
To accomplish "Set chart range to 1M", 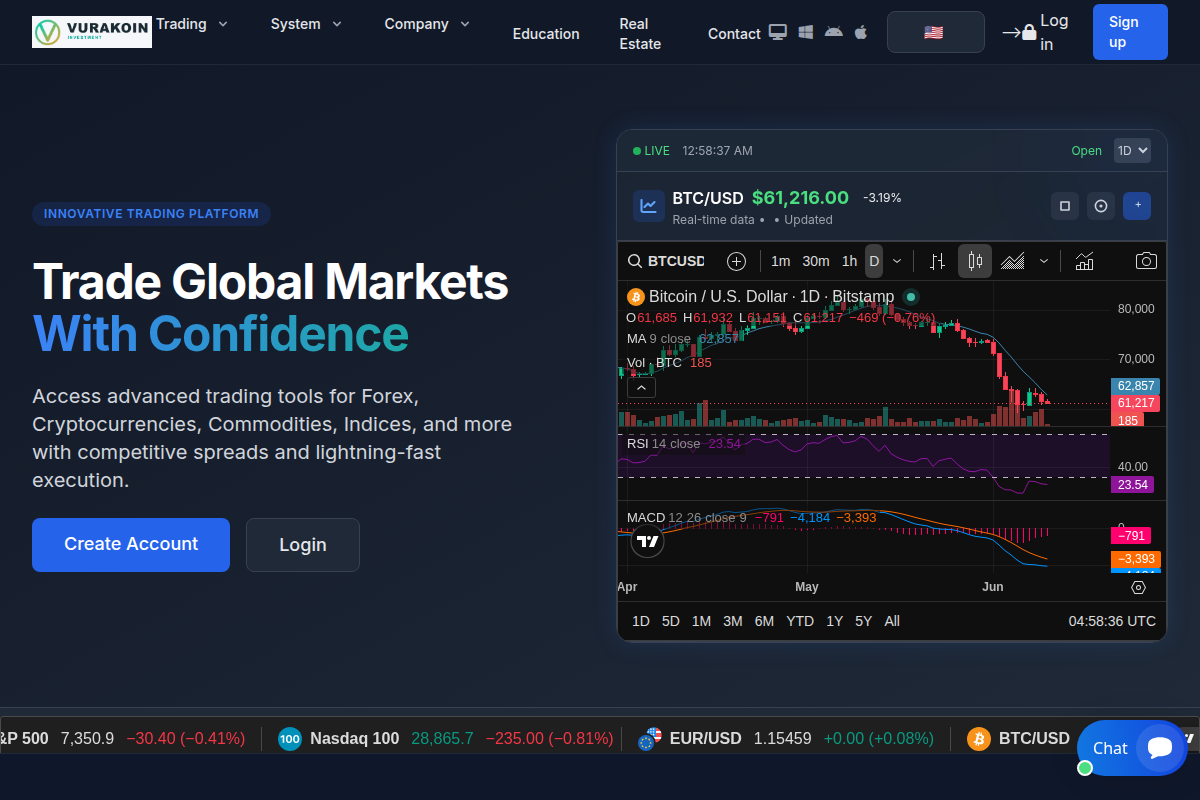I will [x=702, y=621].
